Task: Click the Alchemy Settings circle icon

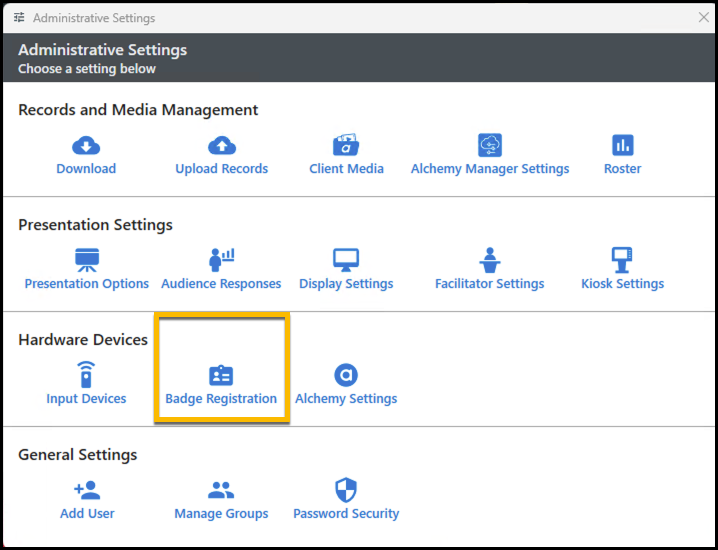Action: pyautogui.click(x=346, y=375)
